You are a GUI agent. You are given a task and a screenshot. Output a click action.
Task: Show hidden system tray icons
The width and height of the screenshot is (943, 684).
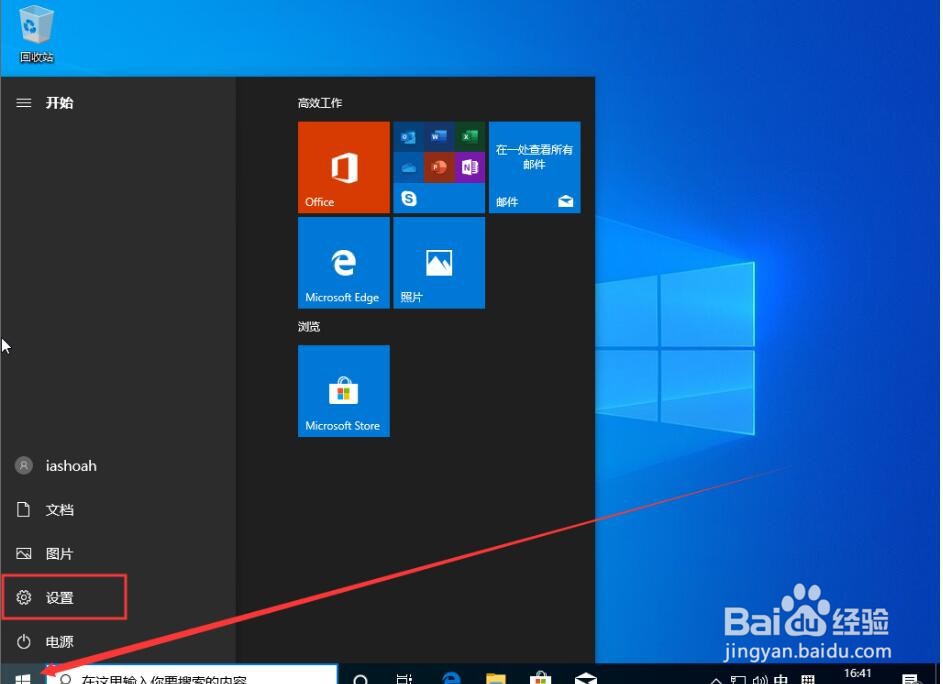(x=716, y=679)
